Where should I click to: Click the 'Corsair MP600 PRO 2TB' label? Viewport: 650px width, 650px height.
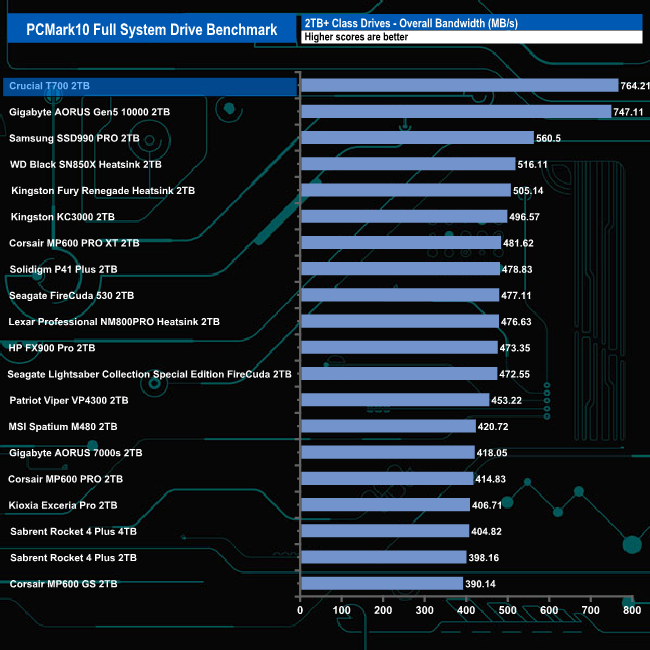coord(65,479)
